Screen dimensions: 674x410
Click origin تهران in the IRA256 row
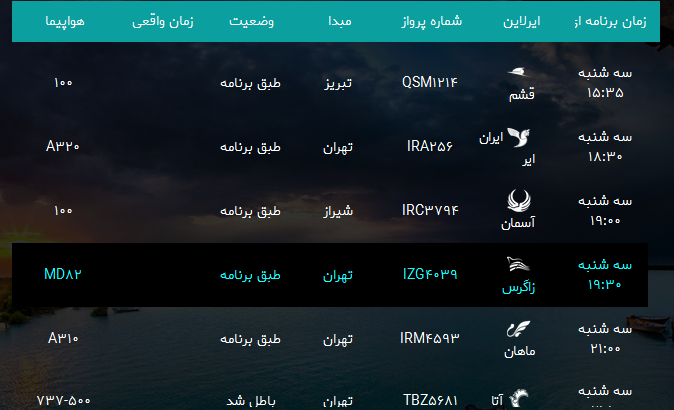338,147
